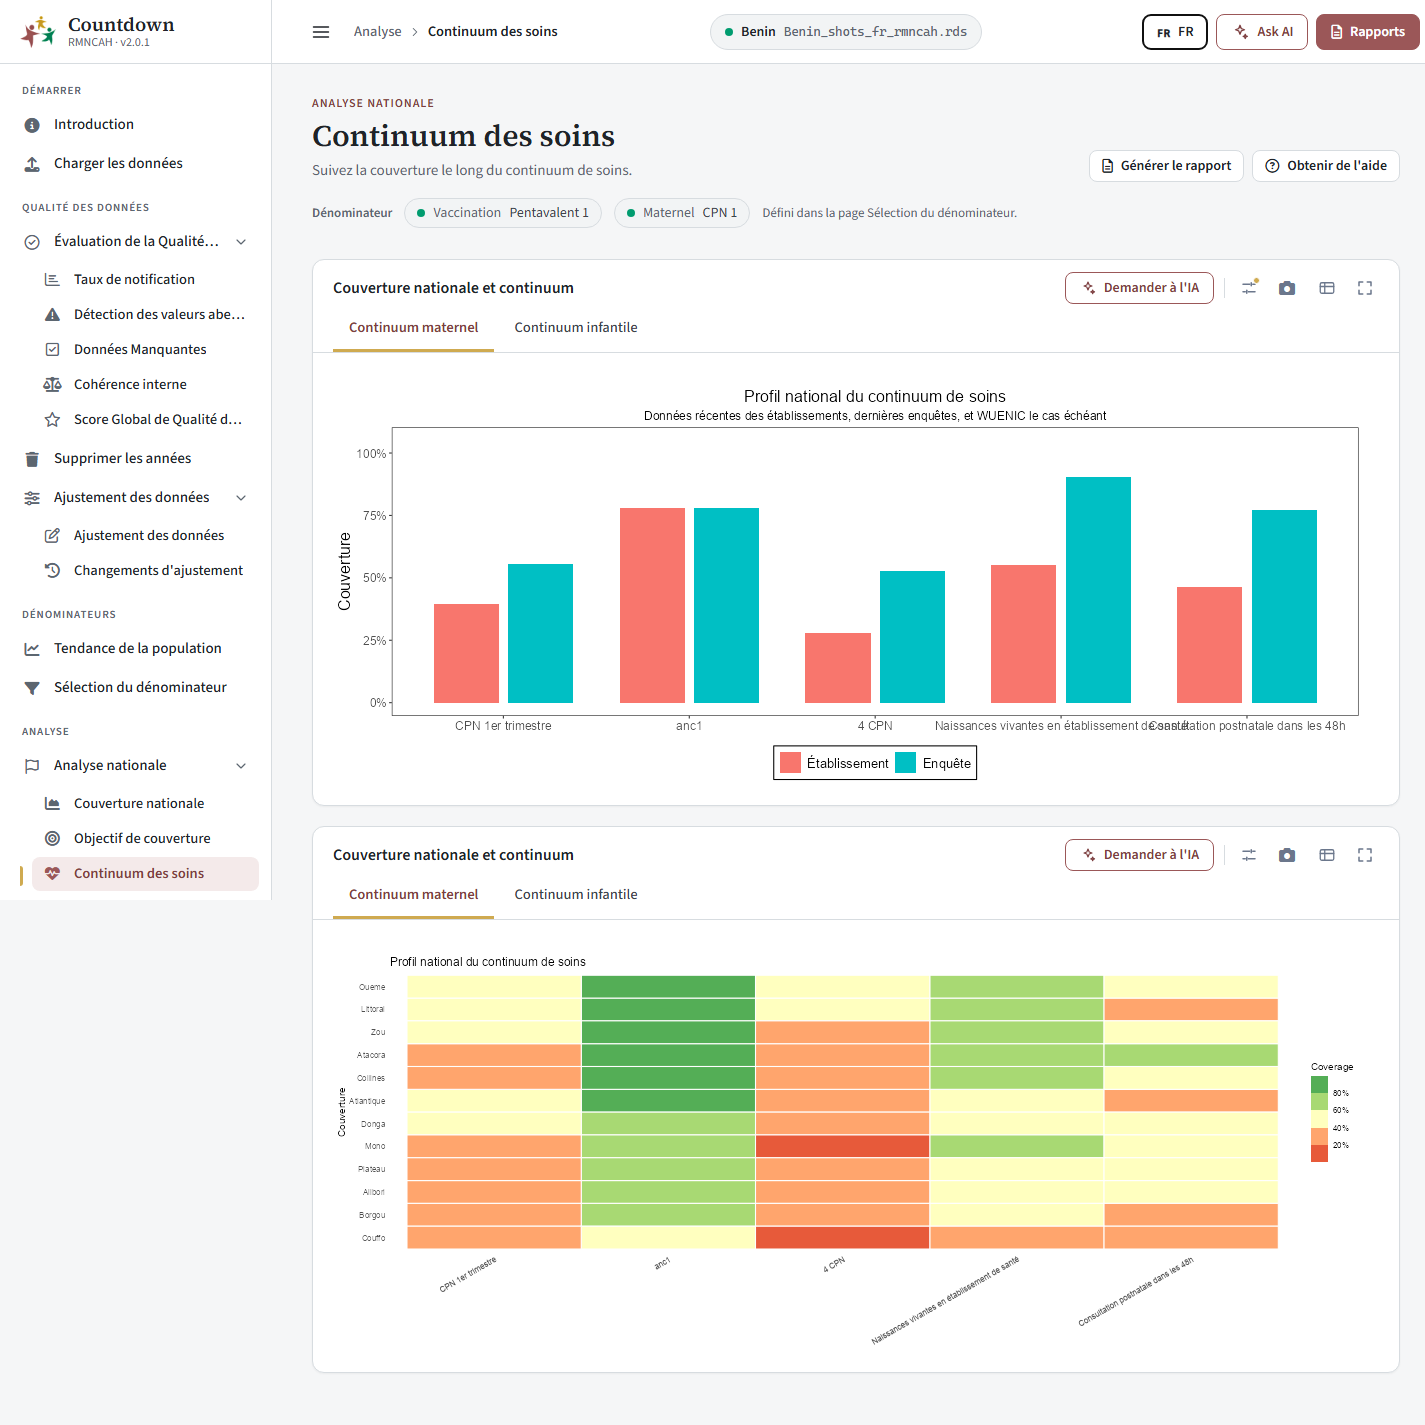The height and width of the screenshot is (1425, 1425).
Task: Click Obtenir de l'aide button
Action: click(1326, 166)
